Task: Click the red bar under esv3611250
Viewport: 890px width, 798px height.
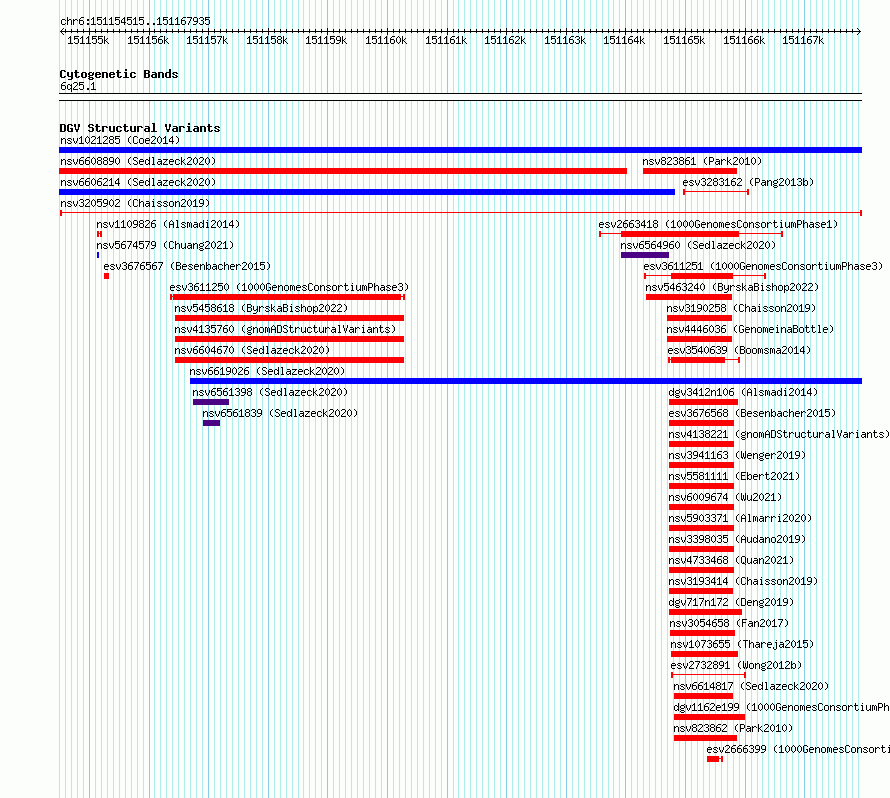Action: [287, 297]
